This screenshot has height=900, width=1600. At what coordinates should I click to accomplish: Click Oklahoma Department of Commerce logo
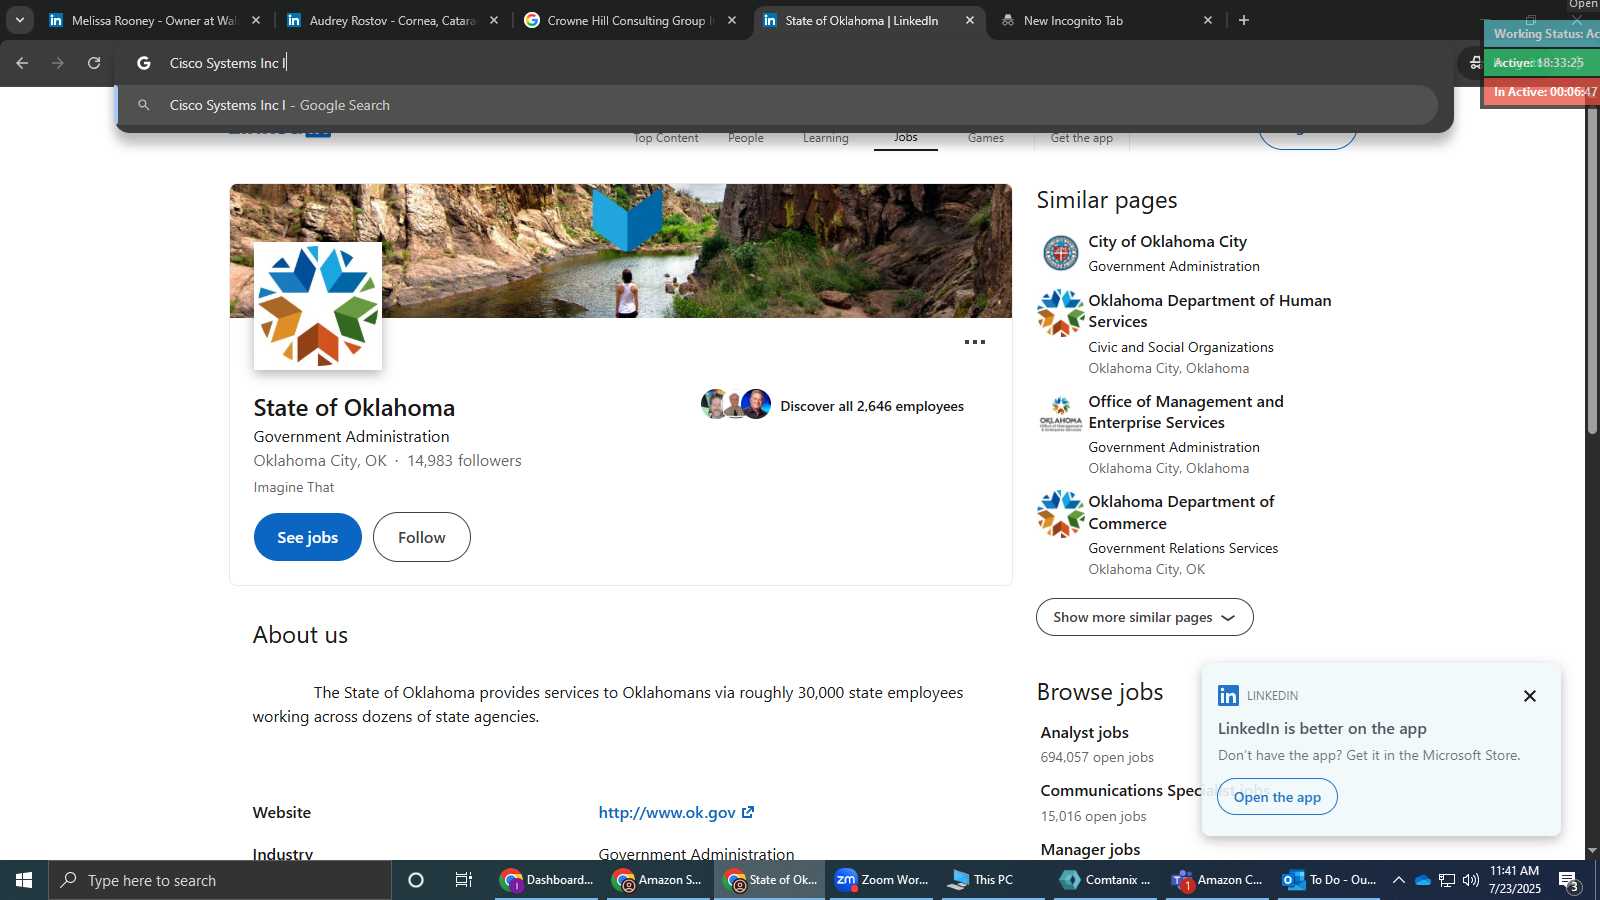click(1061, 514)
